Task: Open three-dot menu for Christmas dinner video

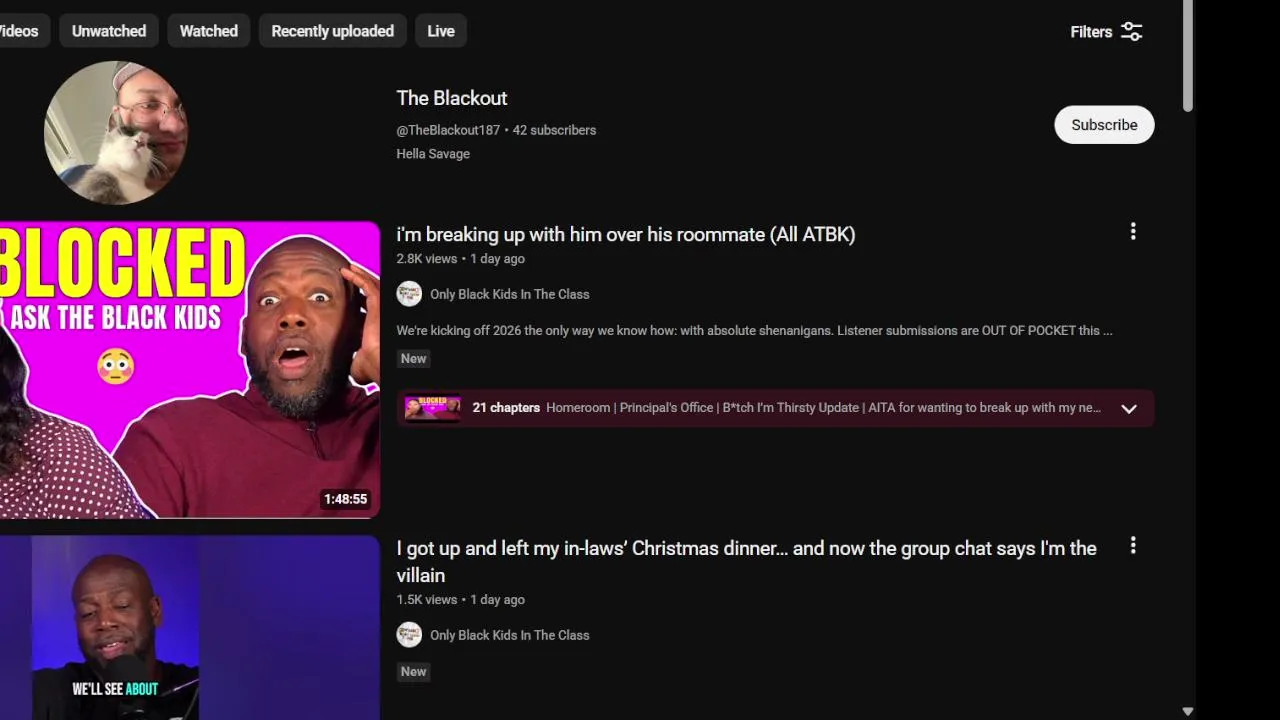Action: tap(1133, 546)
